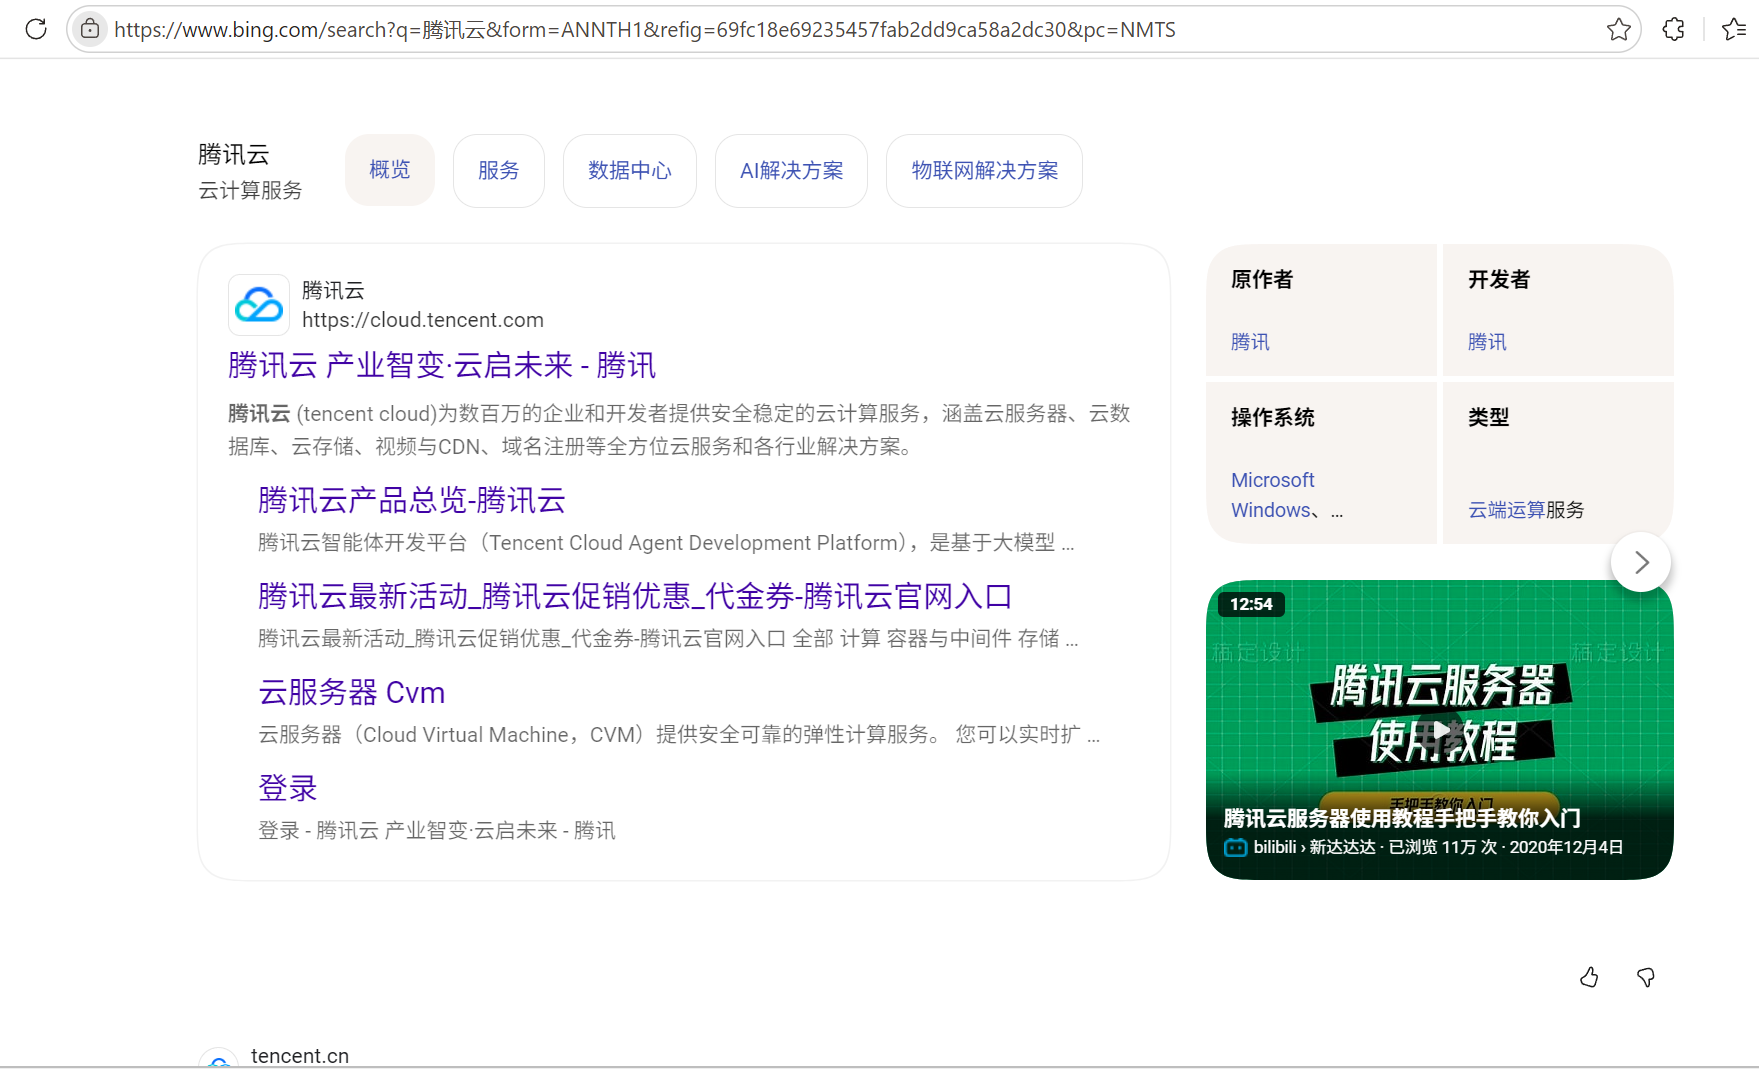Viewport: 1759px width, 1069px height.
Task: Open the 腾讯云最新活动 promotions sublink
Action: pos(635,596)
